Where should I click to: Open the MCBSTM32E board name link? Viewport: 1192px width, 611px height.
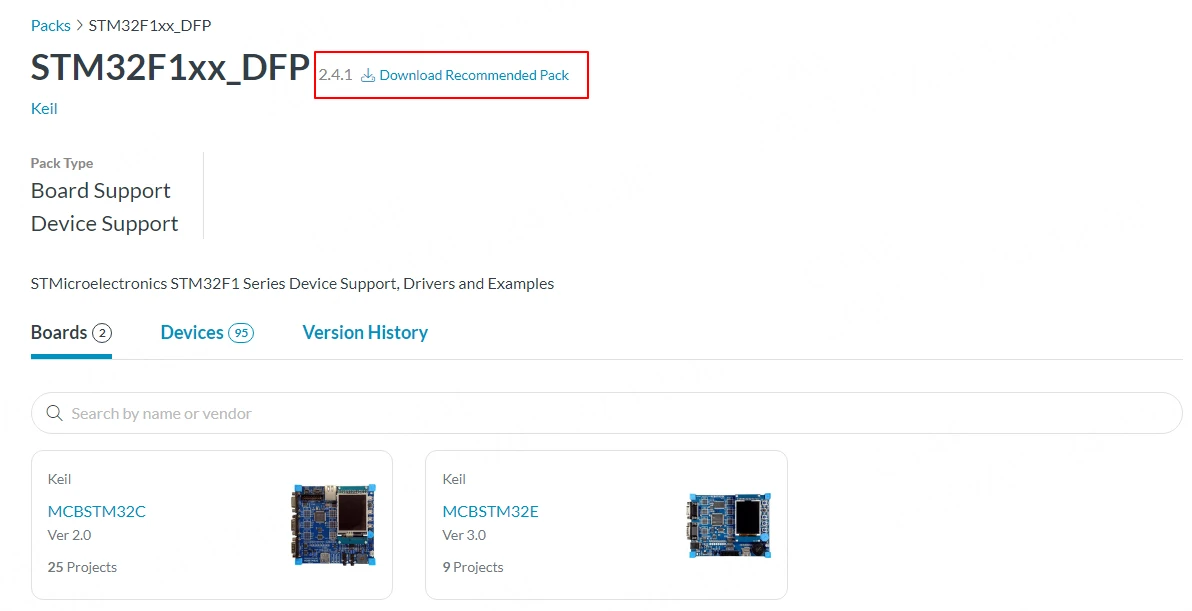(x=490, y=511)
